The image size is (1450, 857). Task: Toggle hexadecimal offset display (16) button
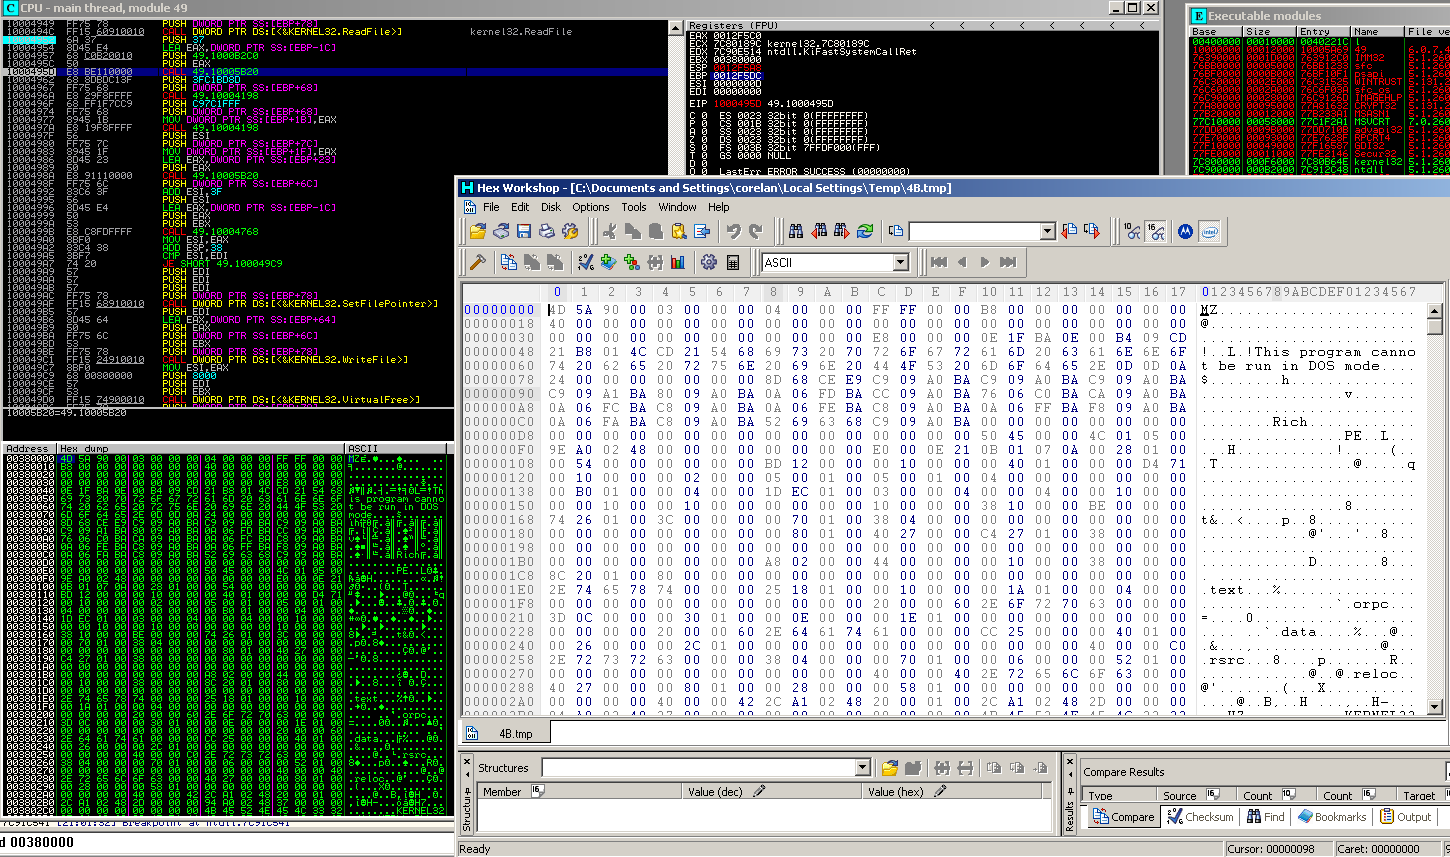click(1155, 231)
